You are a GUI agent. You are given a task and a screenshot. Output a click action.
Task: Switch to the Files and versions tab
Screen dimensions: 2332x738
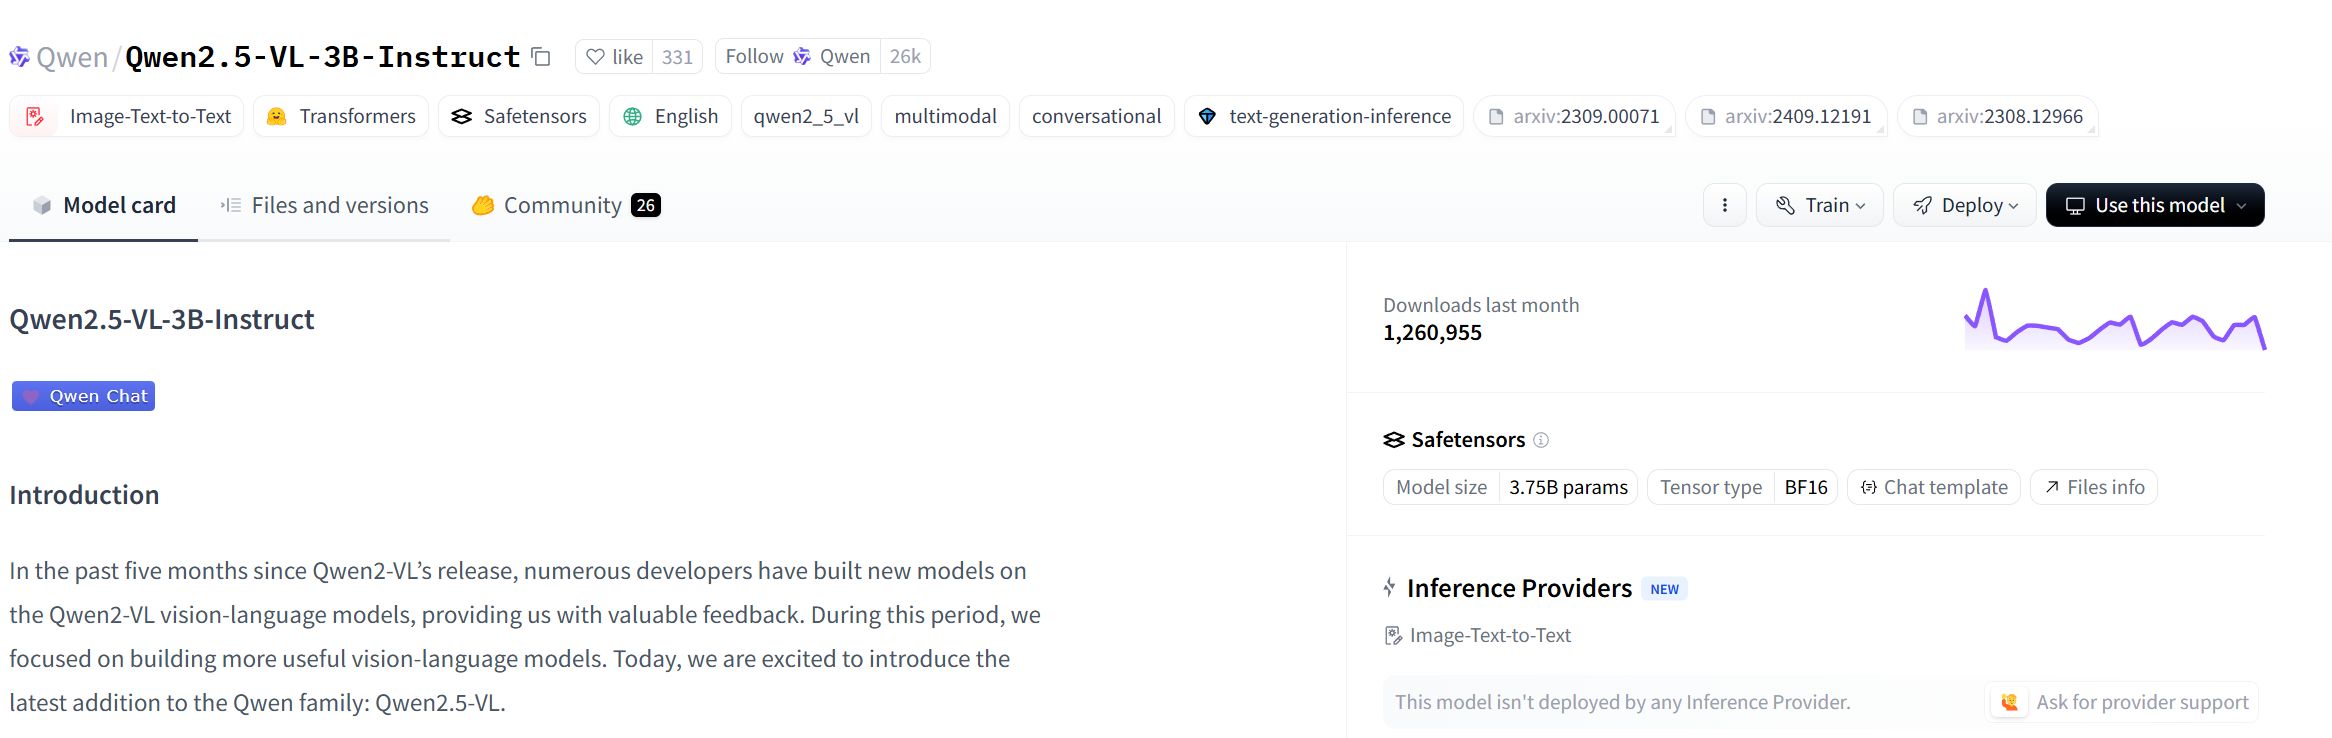click(324, 205)
